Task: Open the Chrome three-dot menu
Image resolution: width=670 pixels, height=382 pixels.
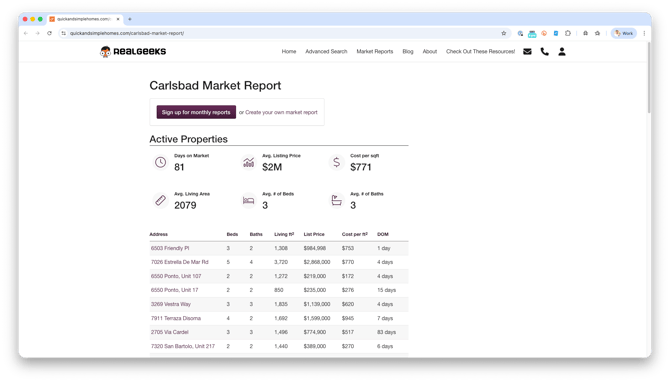Action: point(644,33)
